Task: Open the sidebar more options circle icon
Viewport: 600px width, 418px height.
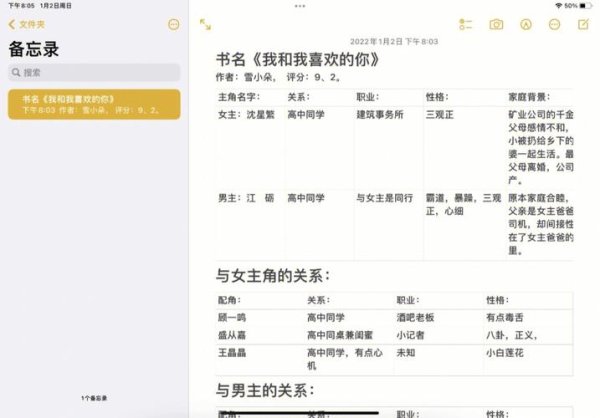Action: point(173,24)
